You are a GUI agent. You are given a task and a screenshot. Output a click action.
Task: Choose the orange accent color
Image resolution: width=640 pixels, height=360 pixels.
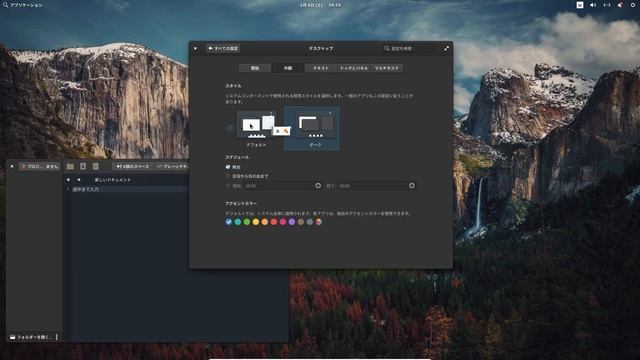264,222
